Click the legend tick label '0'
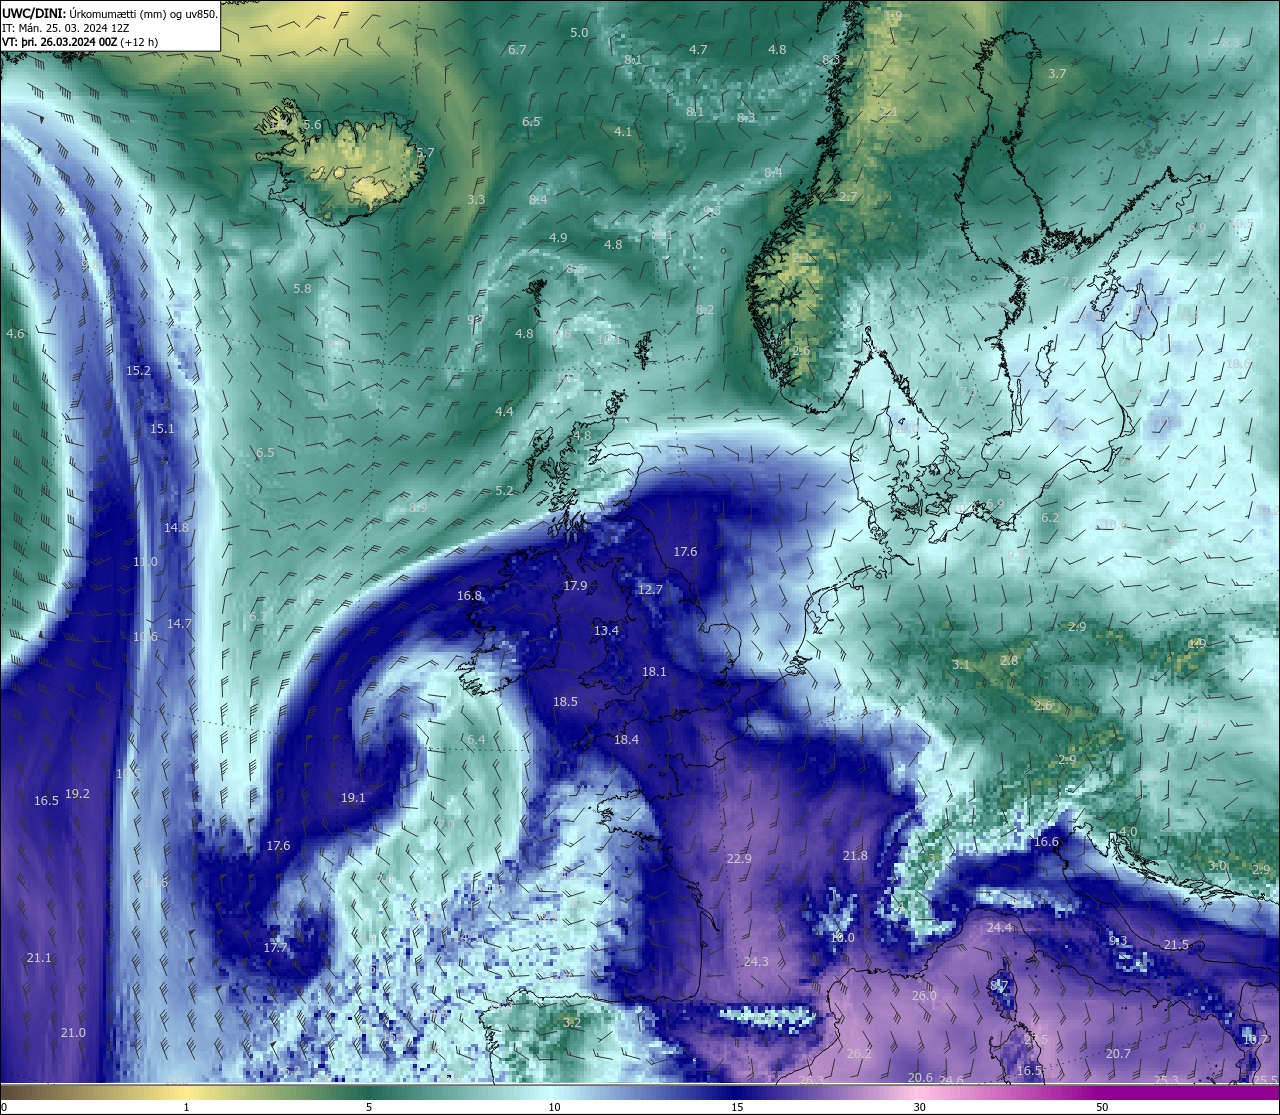 4,1107
